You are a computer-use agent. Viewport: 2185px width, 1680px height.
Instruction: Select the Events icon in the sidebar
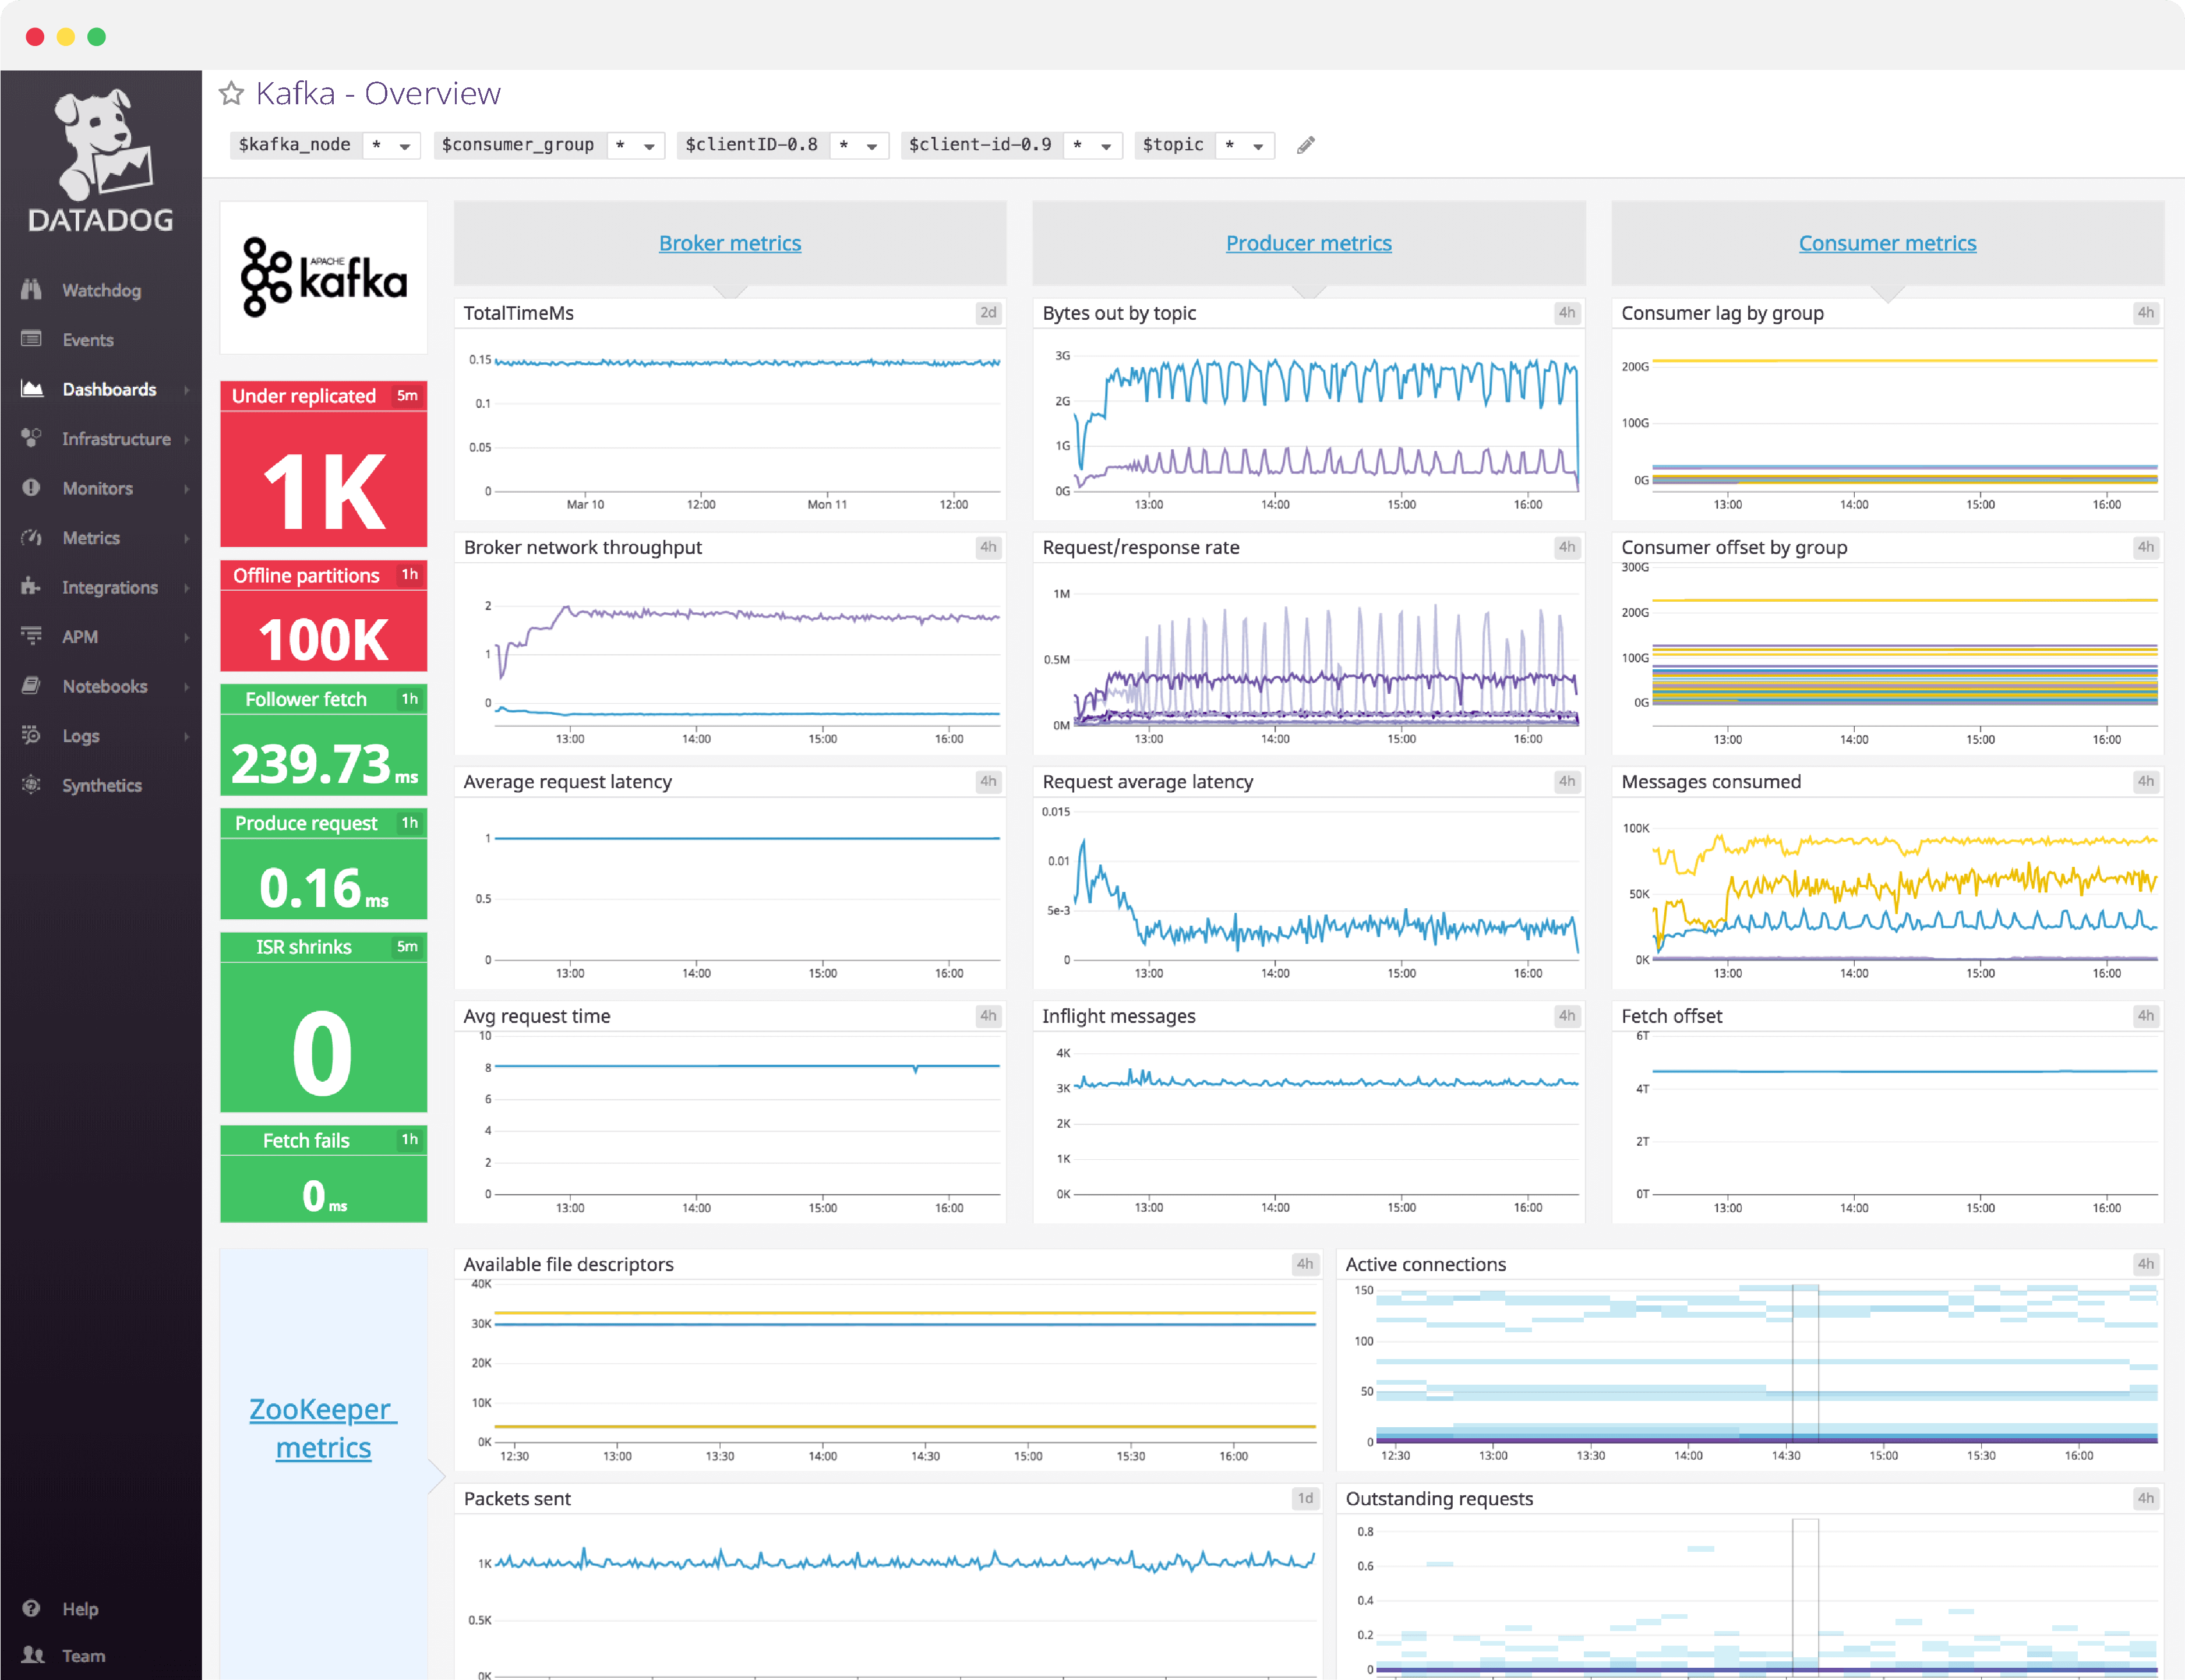33,340
